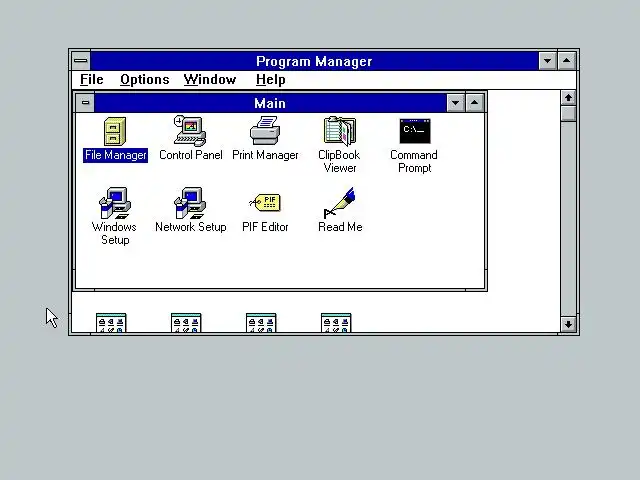Select the Print Manager printer icon
640x480 pixels.
coord(265,131)
